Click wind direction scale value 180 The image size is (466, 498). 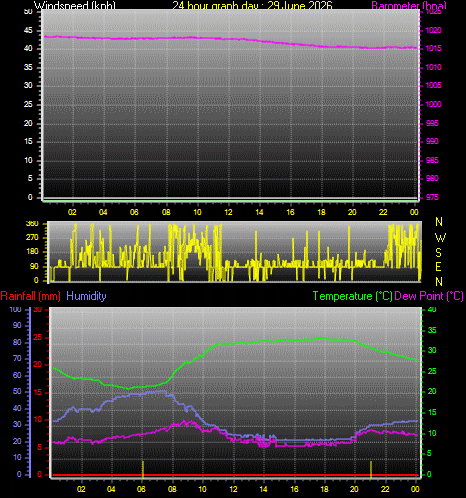click(x=32, y=252)
